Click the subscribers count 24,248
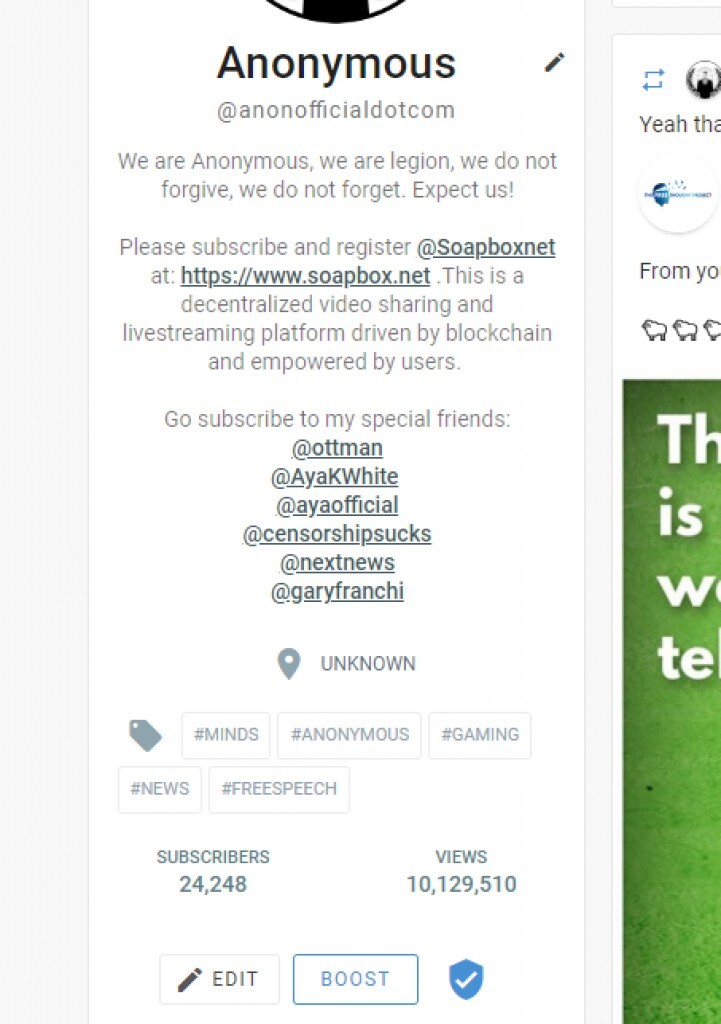Screen dimensions: 721x1024 tap(213, 884)
